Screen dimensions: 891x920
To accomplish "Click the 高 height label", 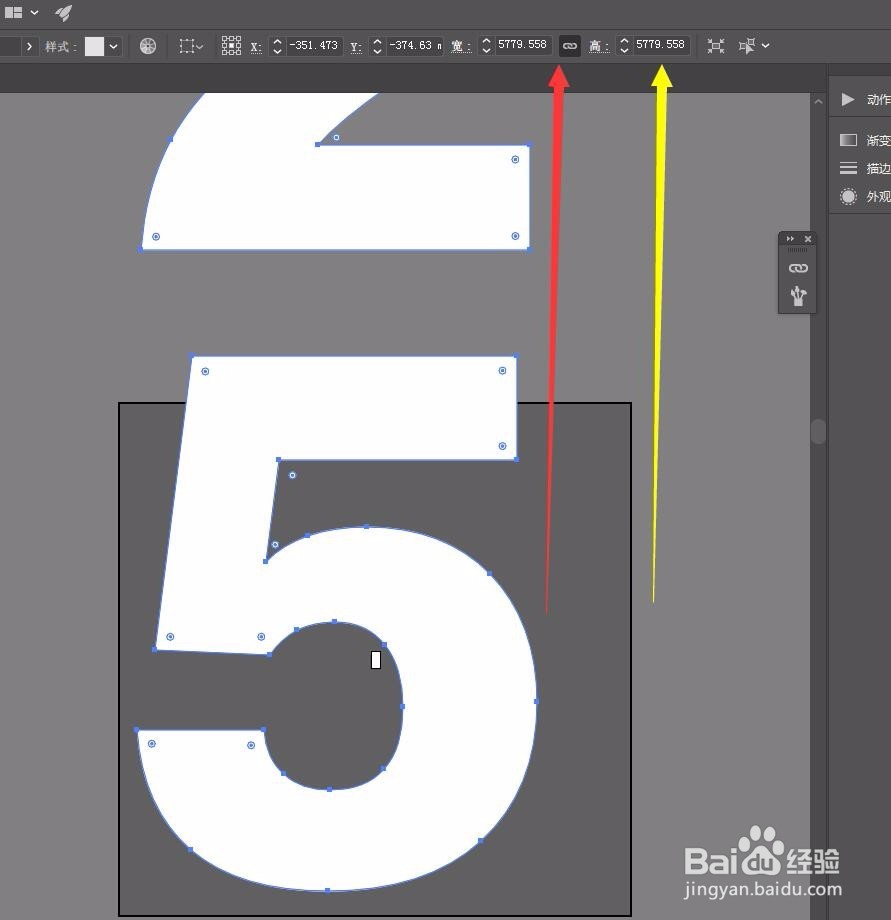I will (x=598, y=46).
